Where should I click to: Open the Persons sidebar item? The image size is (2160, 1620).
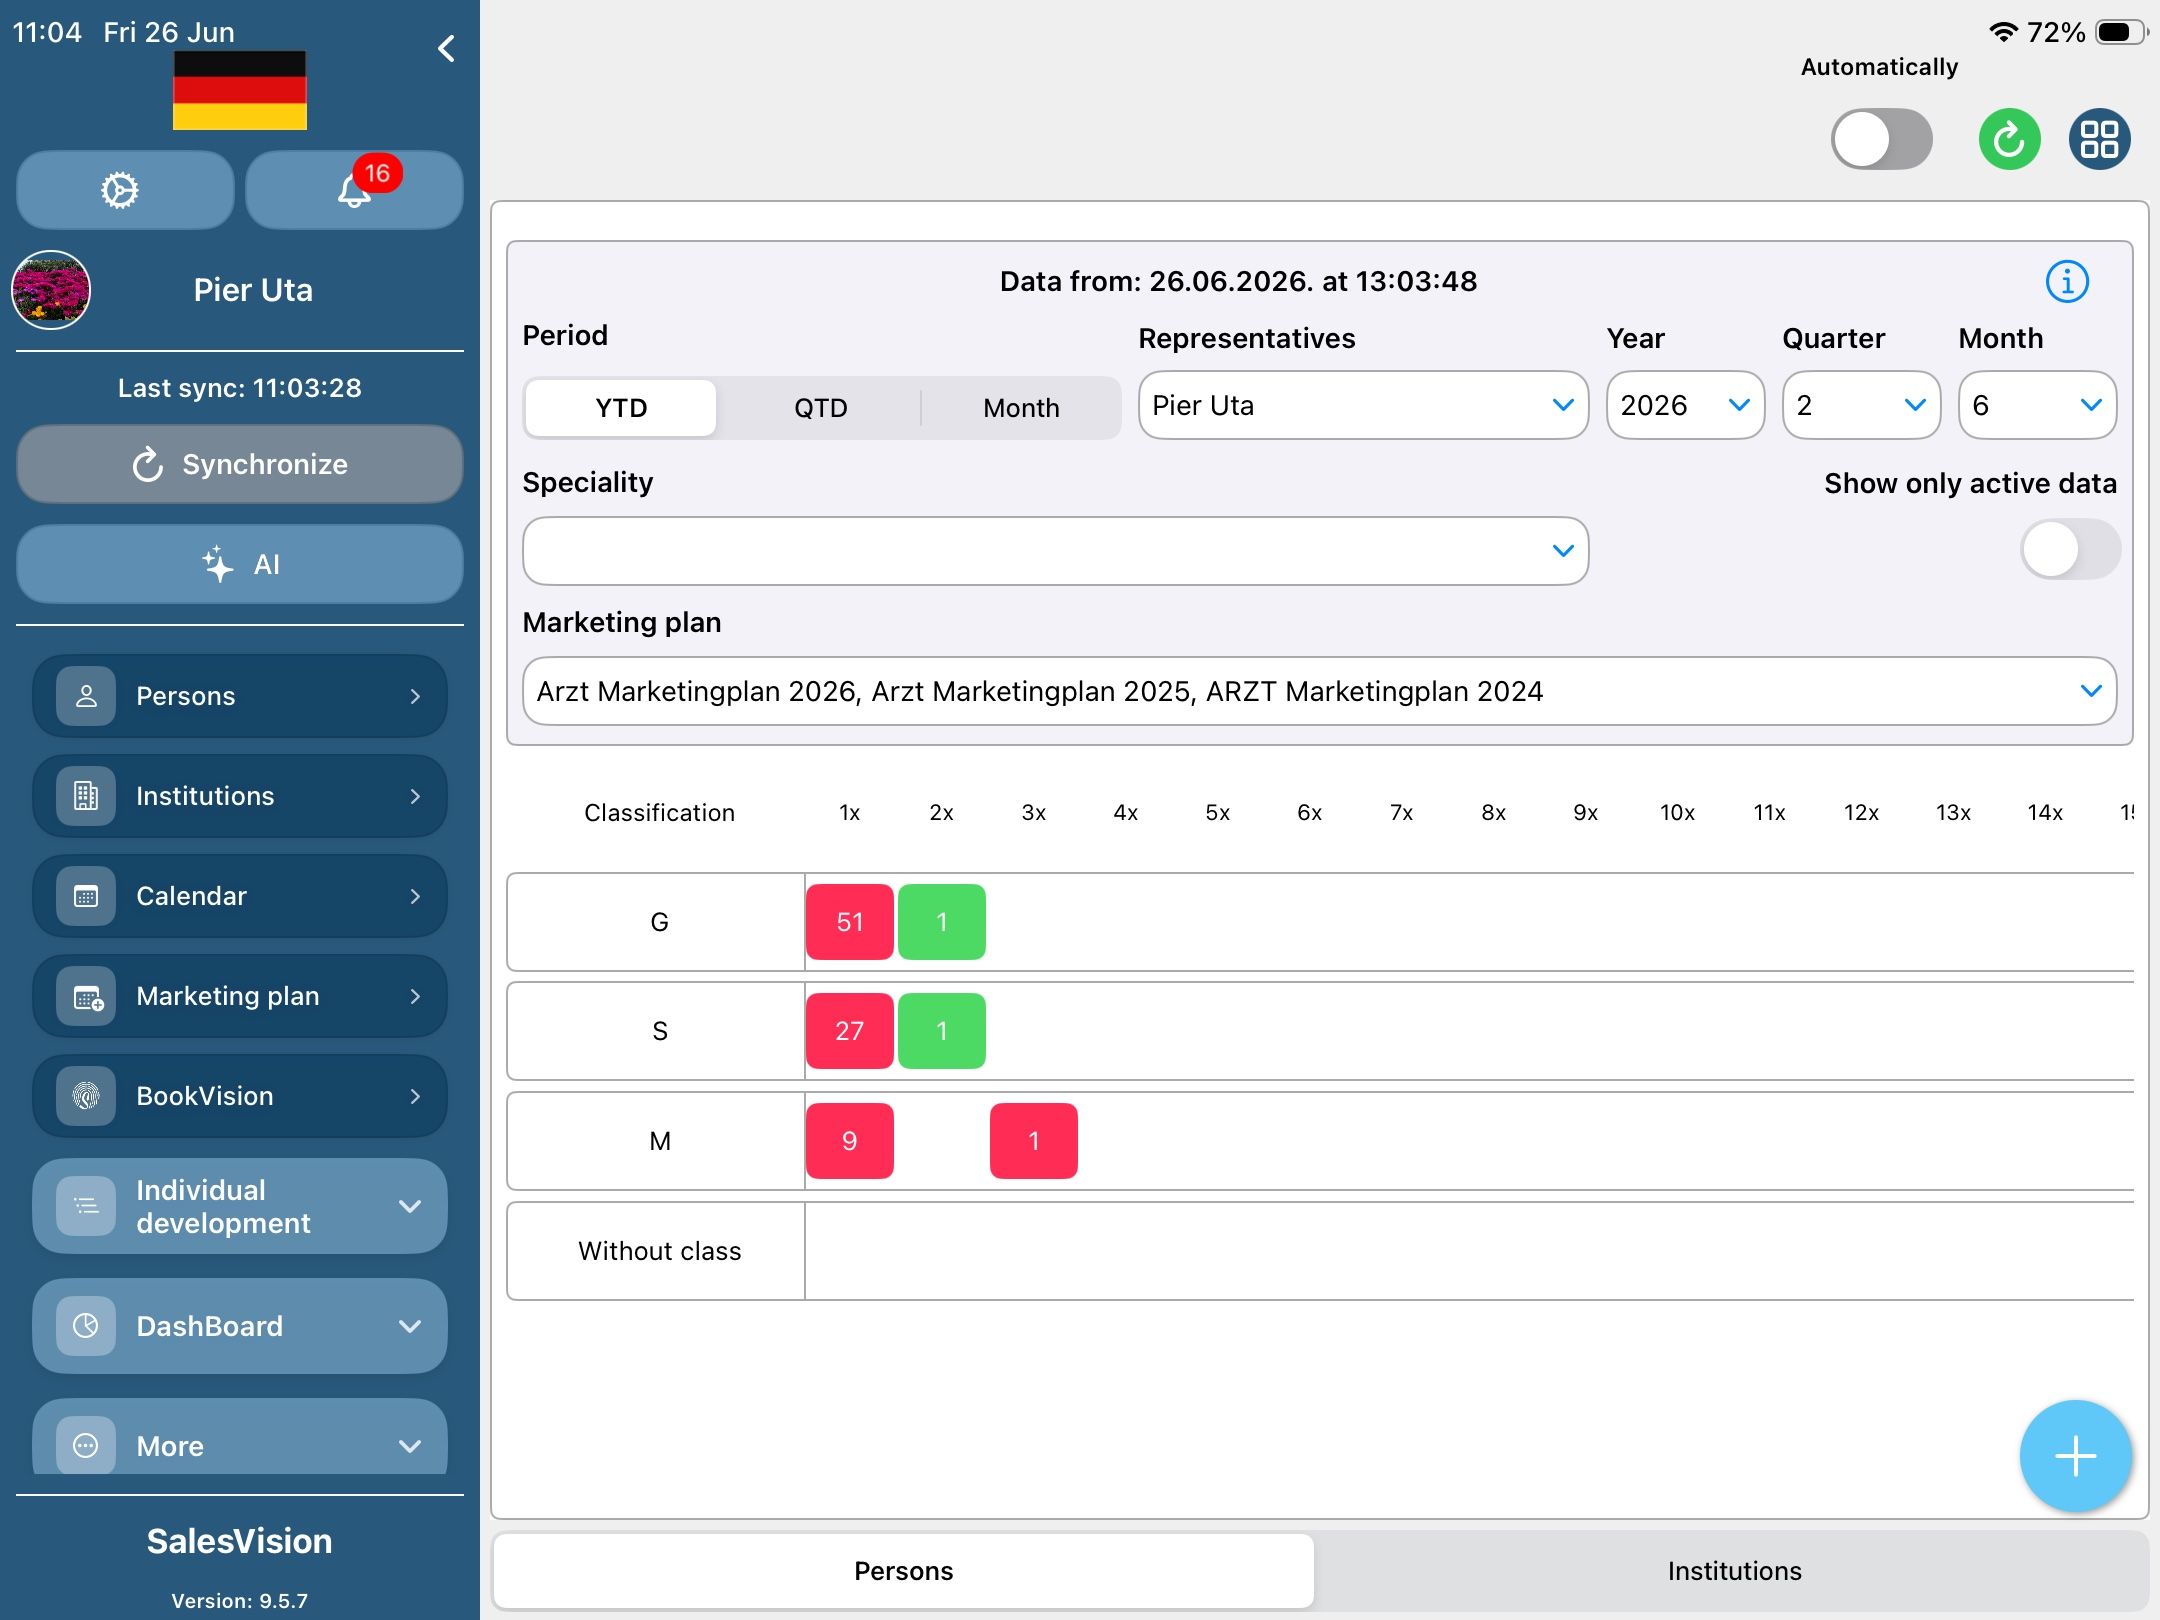coord(240,696)
